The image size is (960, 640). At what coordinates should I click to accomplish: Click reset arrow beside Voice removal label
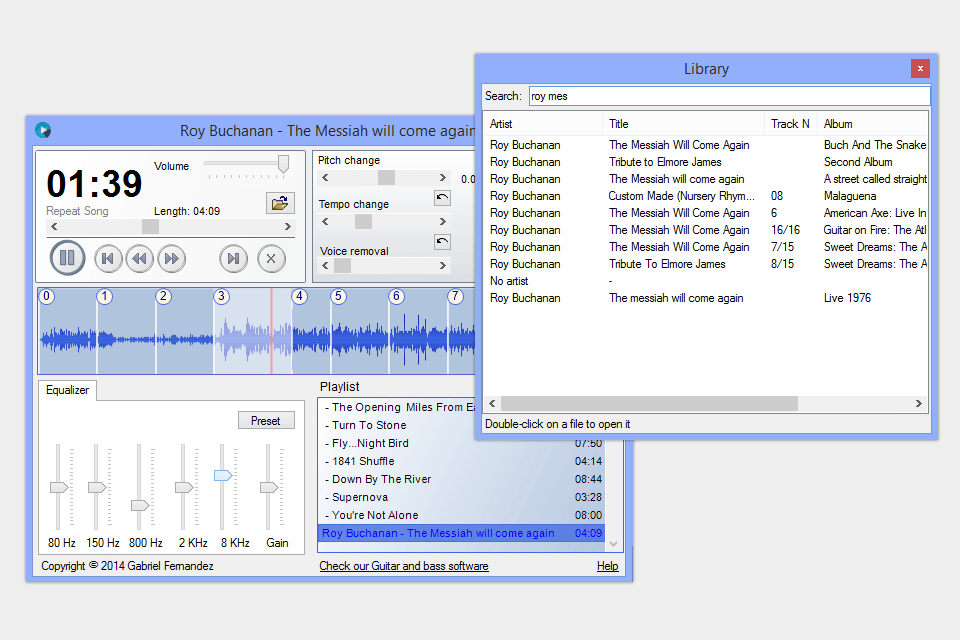tap(442, 242)
